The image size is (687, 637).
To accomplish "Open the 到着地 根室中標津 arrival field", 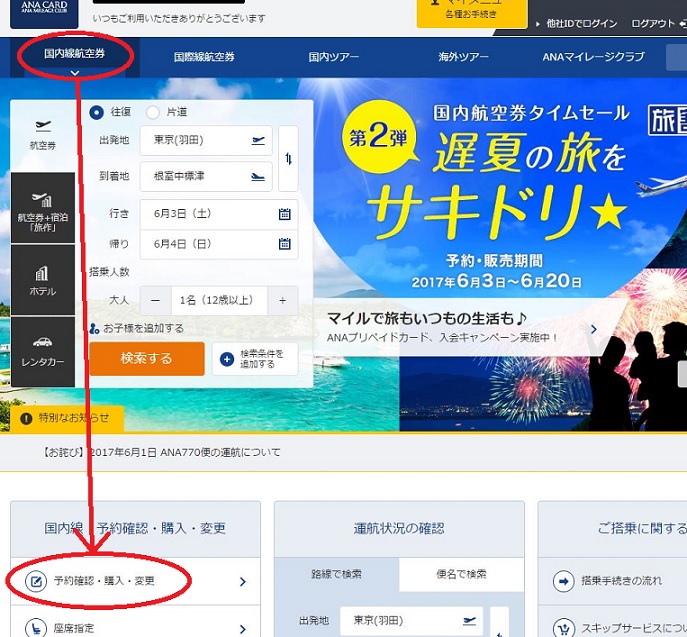I will pos(206,177).
